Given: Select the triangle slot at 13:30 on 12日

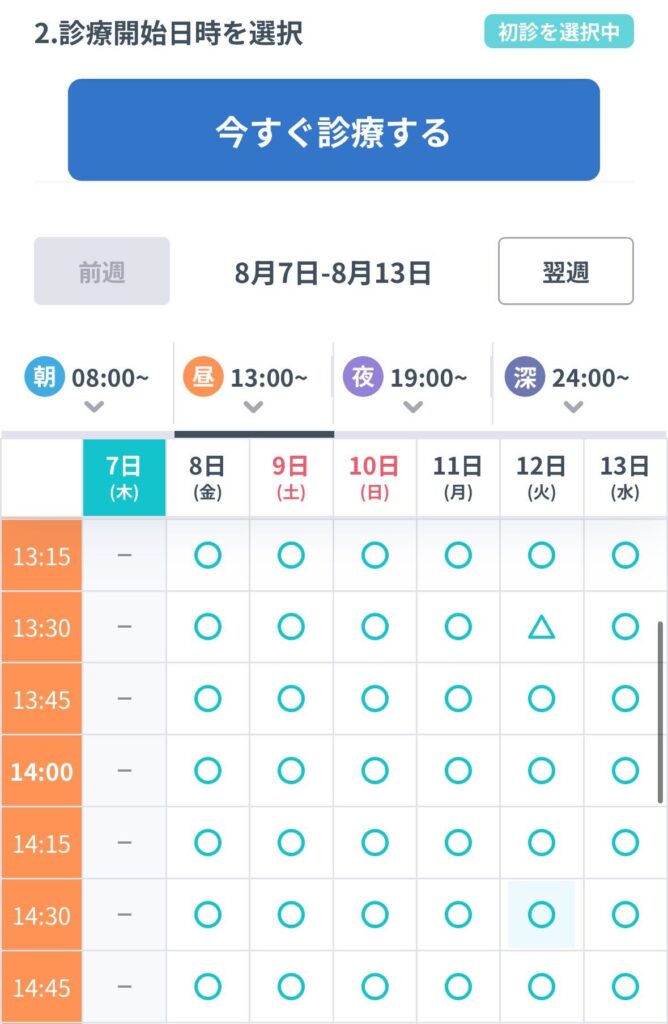Looking at the screenshot, I should (x=541, y=628).
